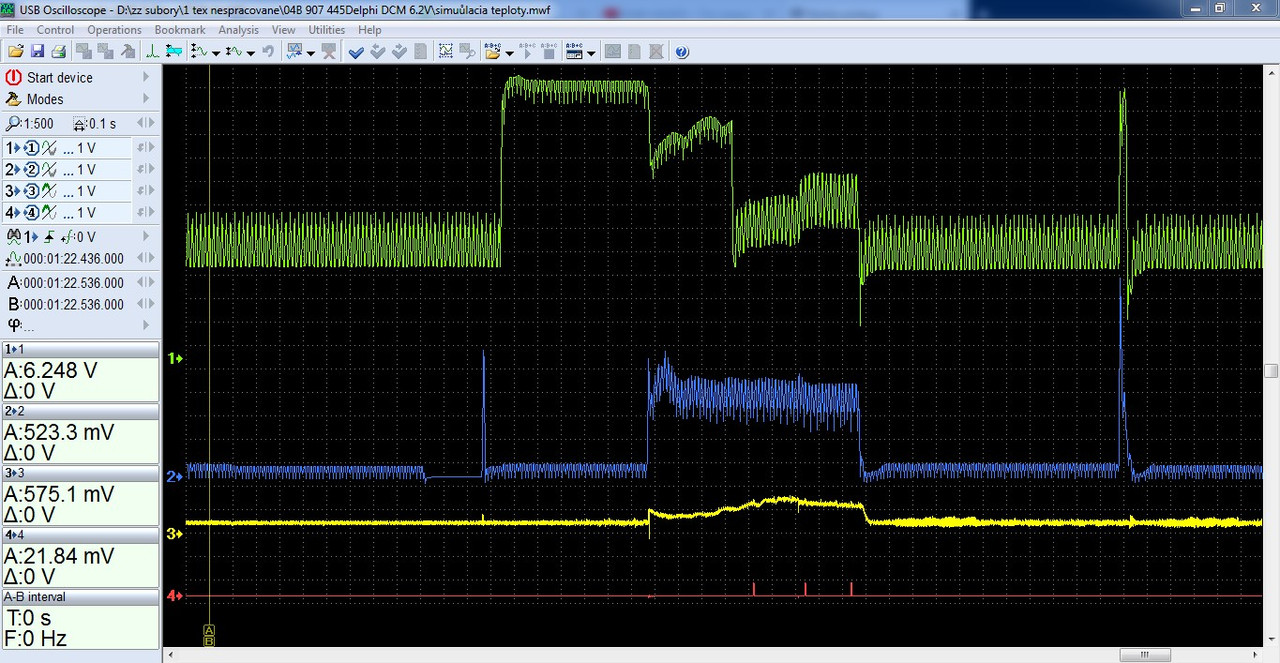Open a file with the folder icon
Image resolution: width=1280 pixels, height=663 pixels.
[x=16, y=51]
